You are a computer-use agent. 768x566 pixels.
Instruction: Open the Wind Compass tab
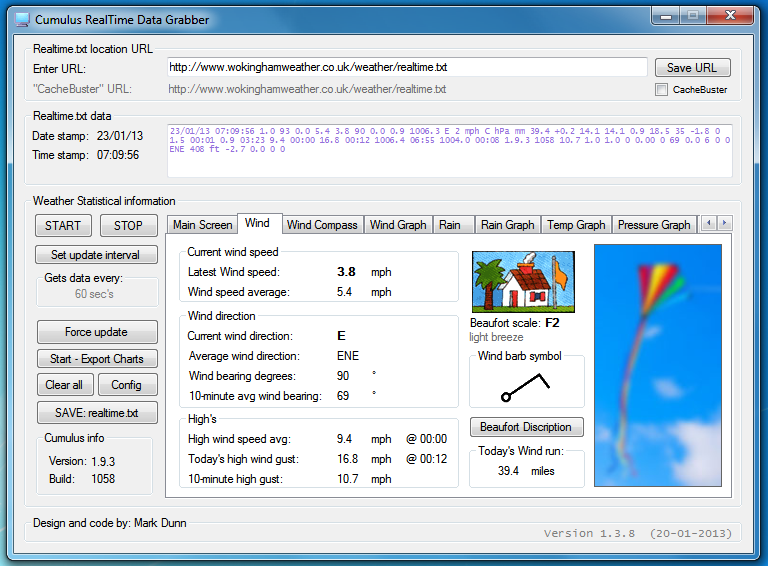point(322,225)
